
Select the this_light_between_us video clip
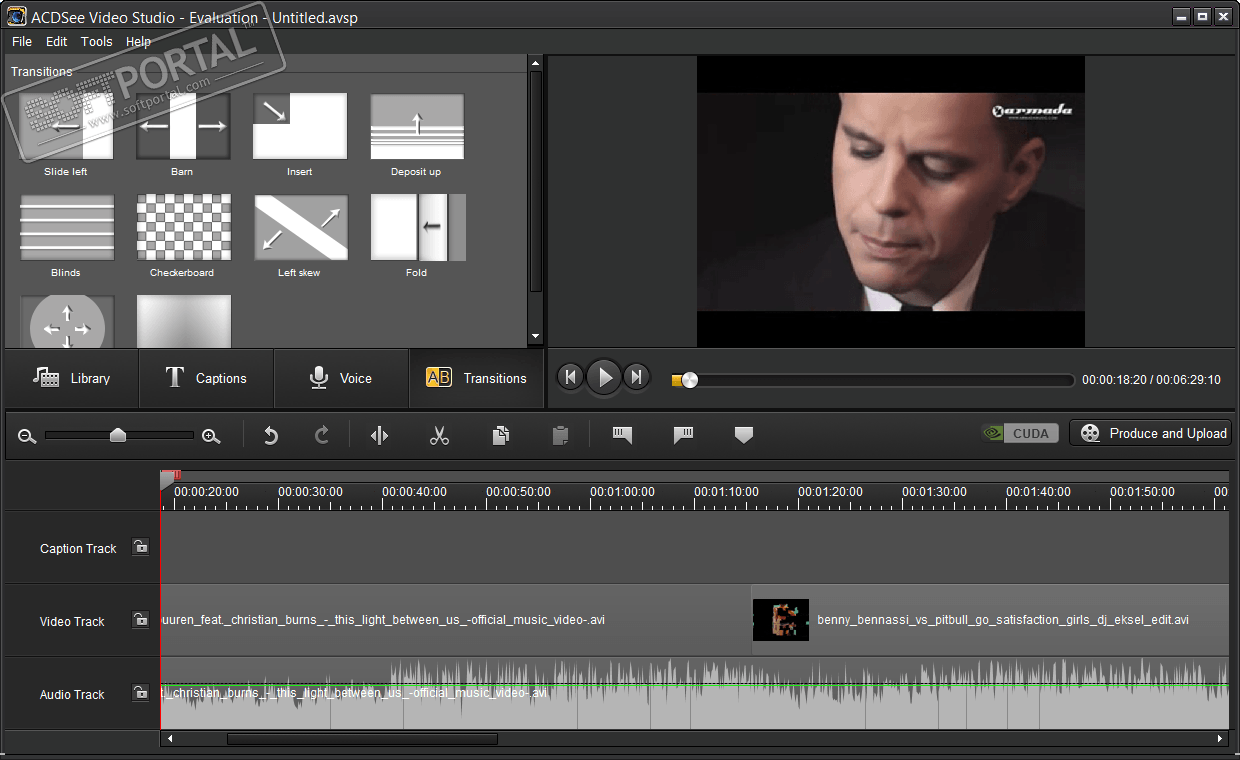tap(456, 620)
